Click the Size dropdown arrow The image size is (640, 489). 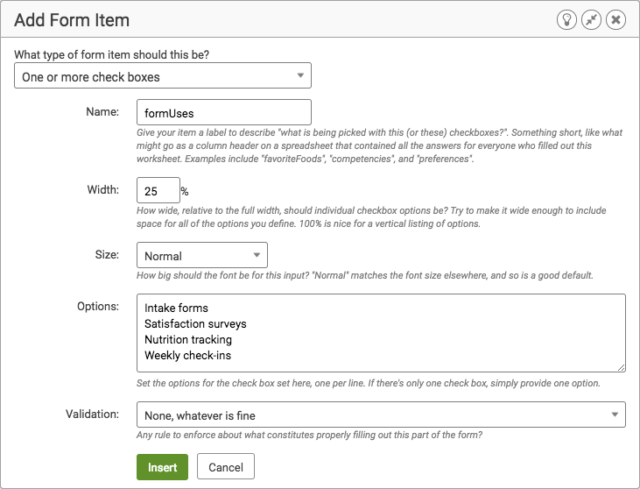(257, 255)
